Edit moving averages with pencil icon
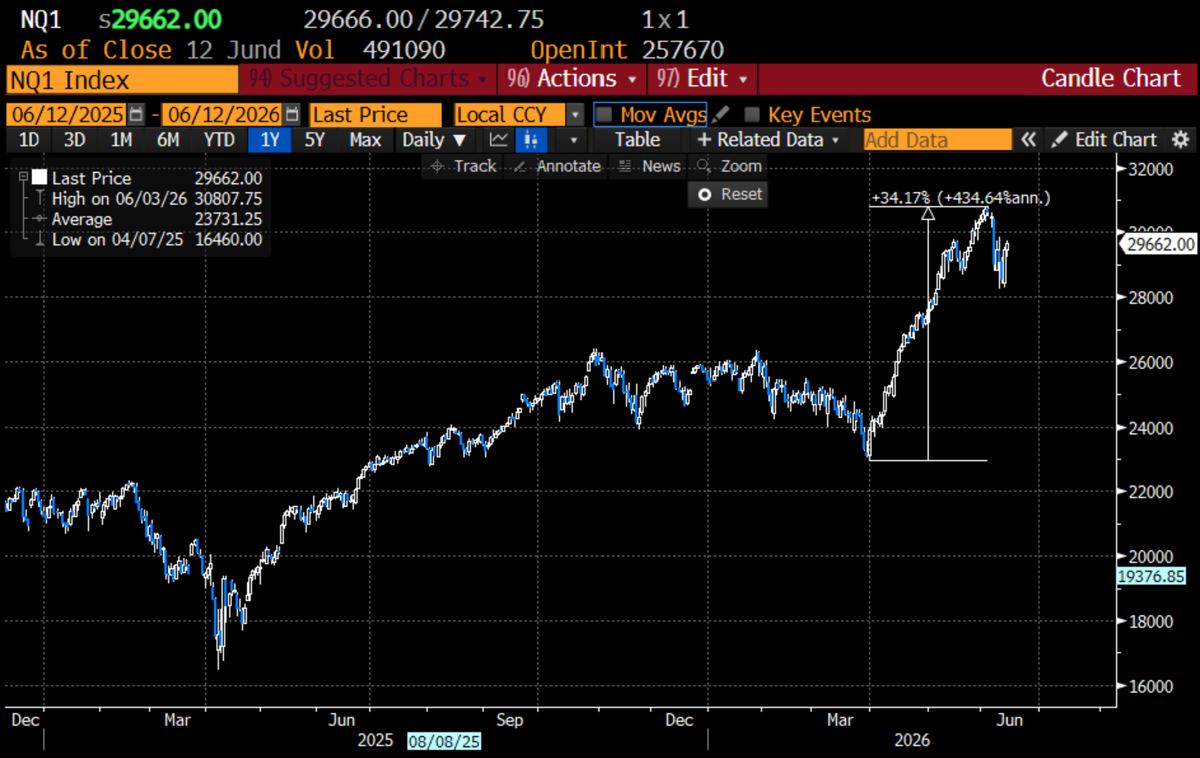Screen dimensions: 1200x758 (x=721, y=115)
